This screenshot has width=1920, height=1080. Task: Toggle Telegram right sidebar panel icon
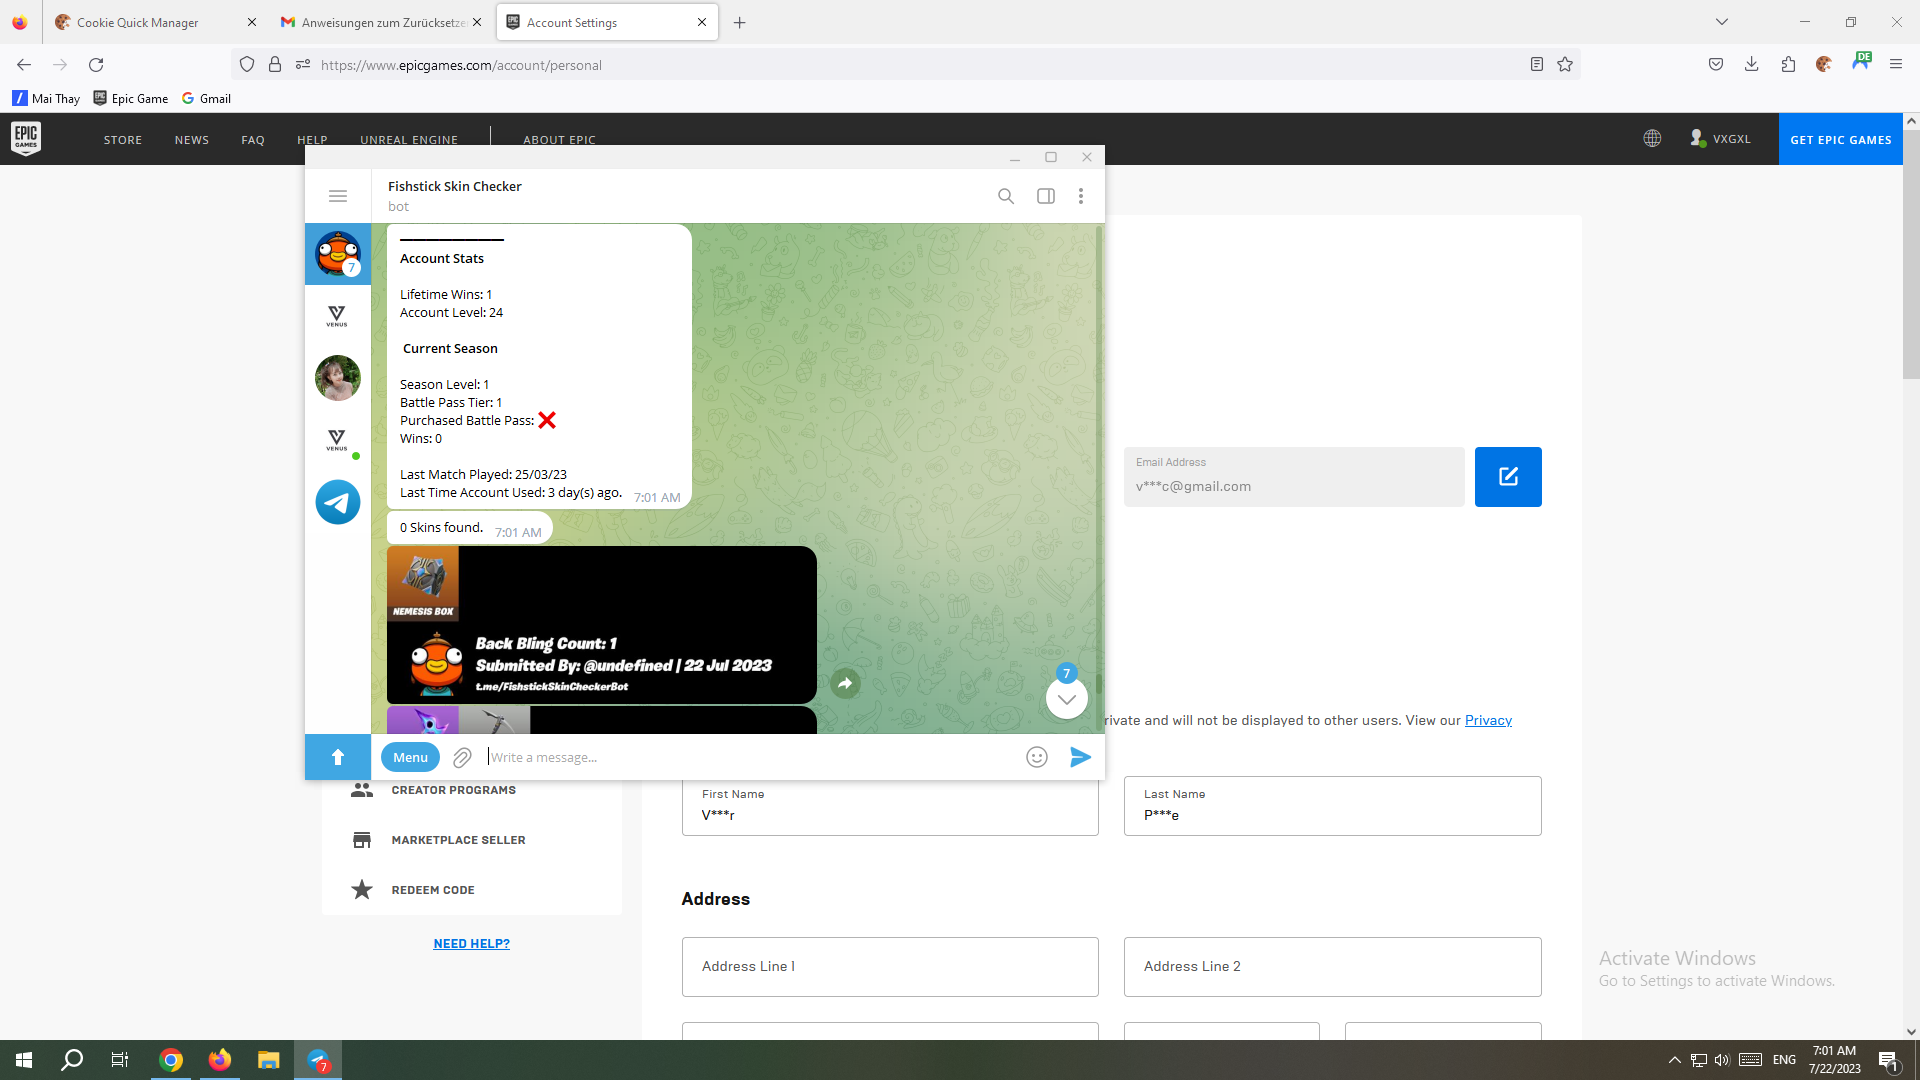click(x=1046, y=196)
